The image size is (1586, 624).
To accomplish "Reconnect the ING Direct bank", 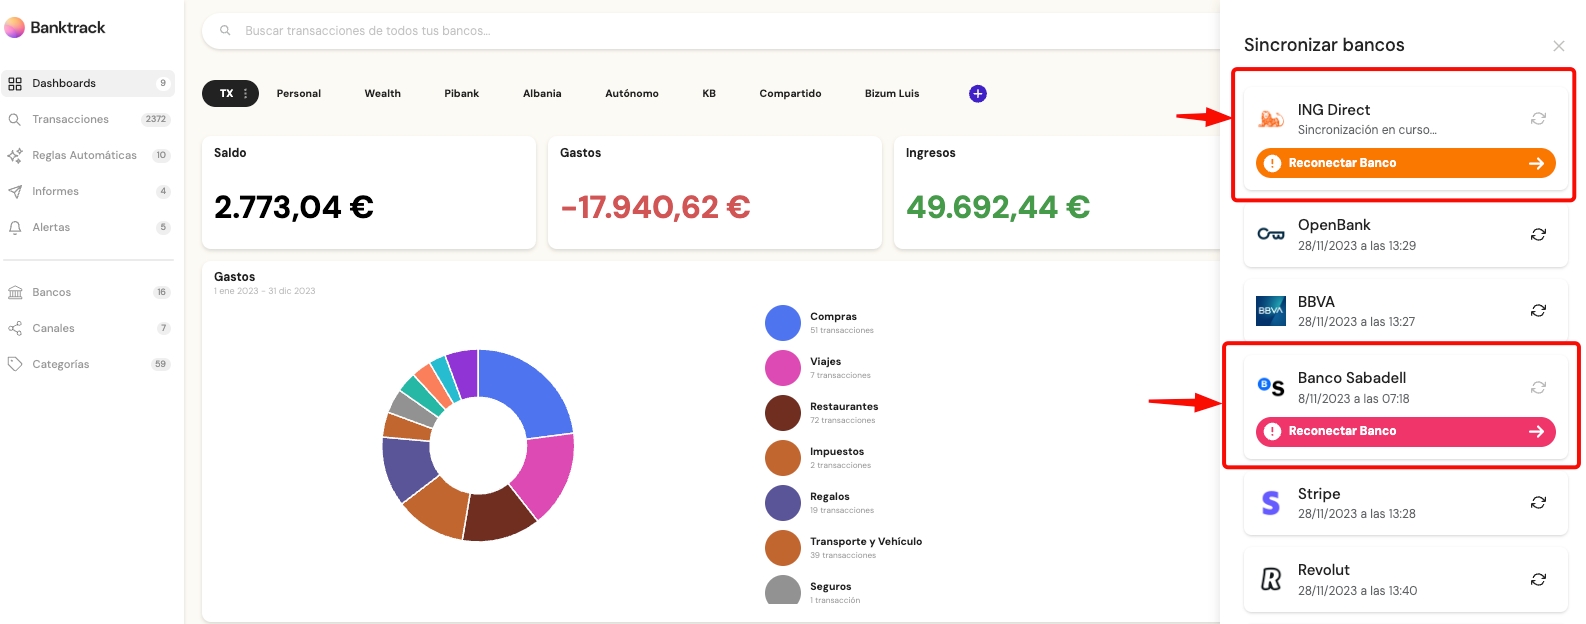I will [1405, 163].
